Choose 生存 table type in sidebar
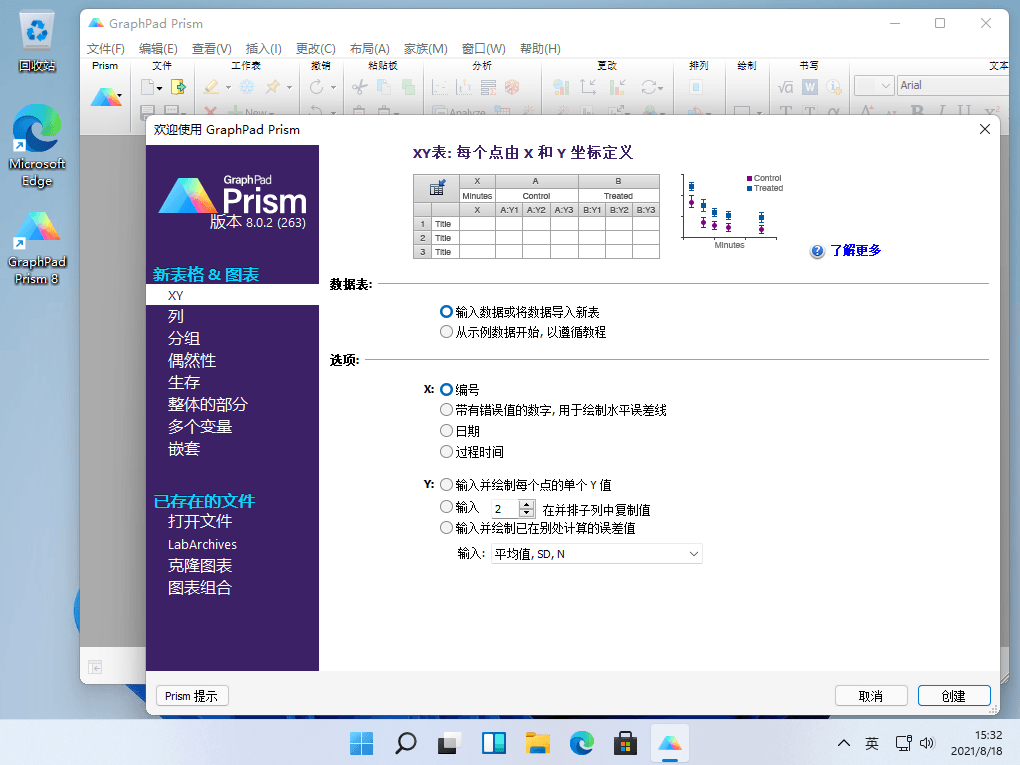The height and width of the screenshot is (765, 1020). [x=183, y=382]
